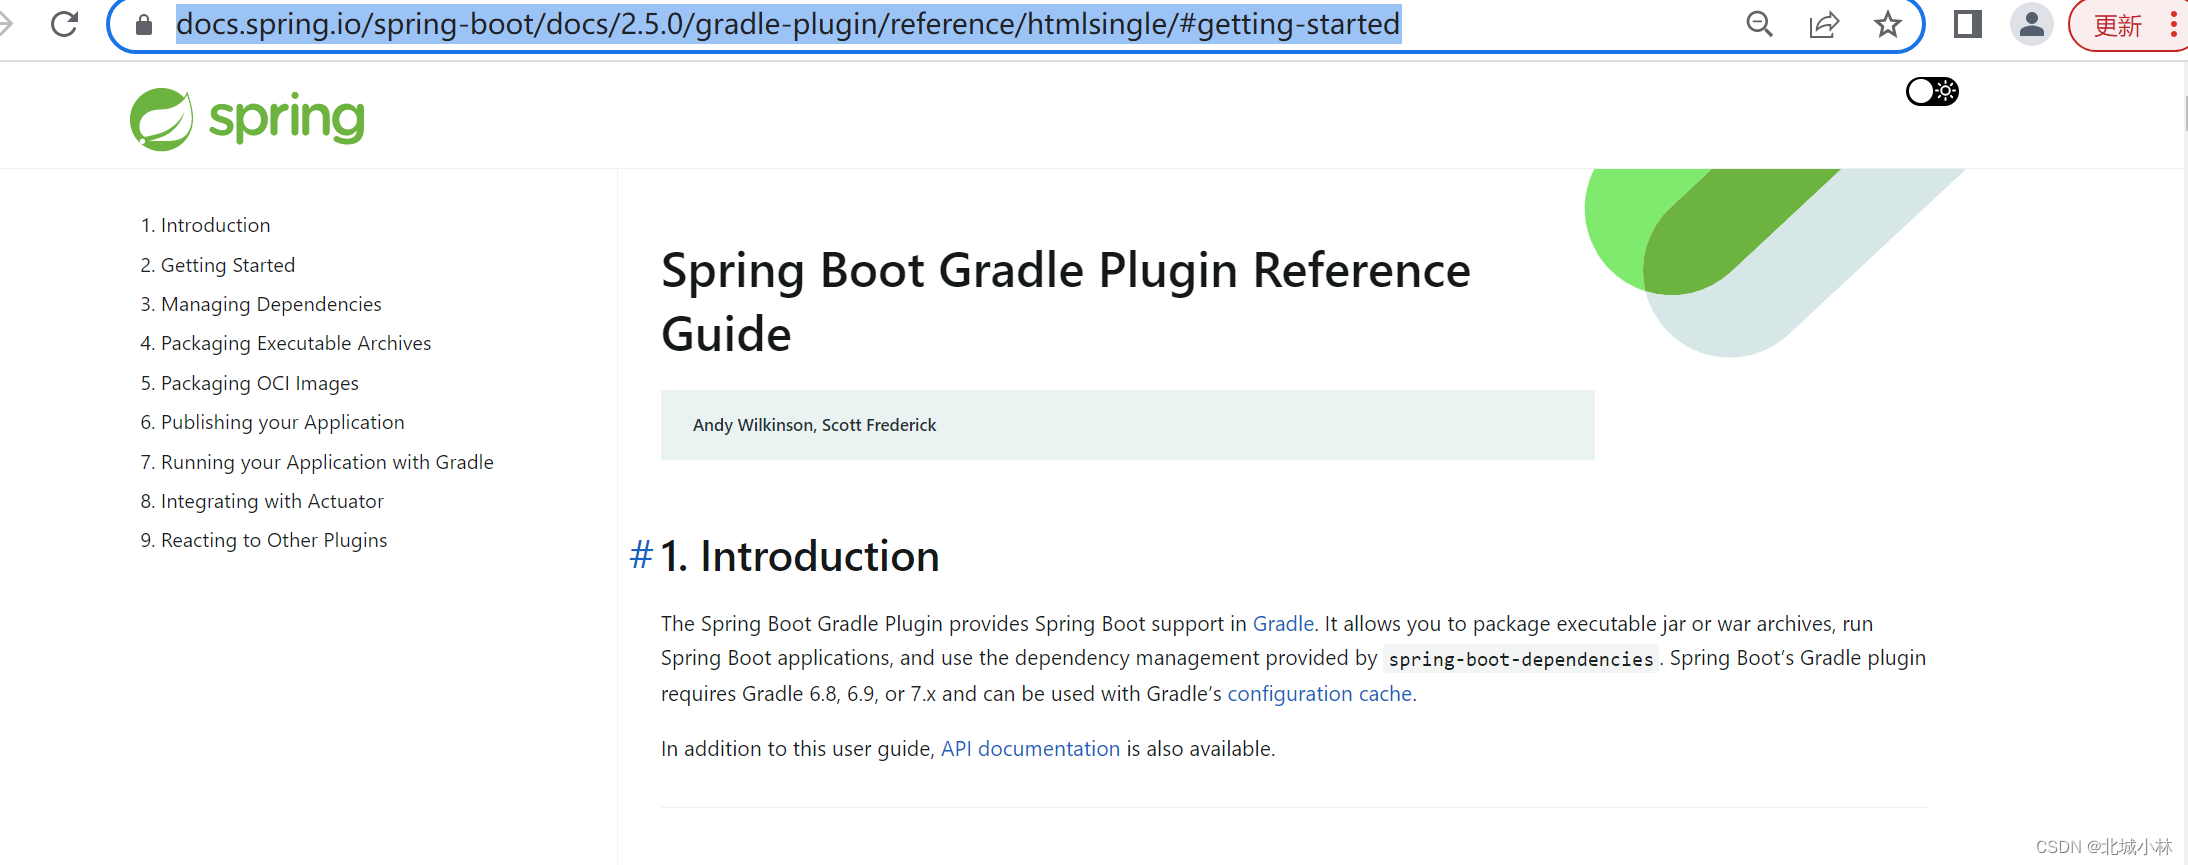Open the browser three-dot menu

[2174, 24]
